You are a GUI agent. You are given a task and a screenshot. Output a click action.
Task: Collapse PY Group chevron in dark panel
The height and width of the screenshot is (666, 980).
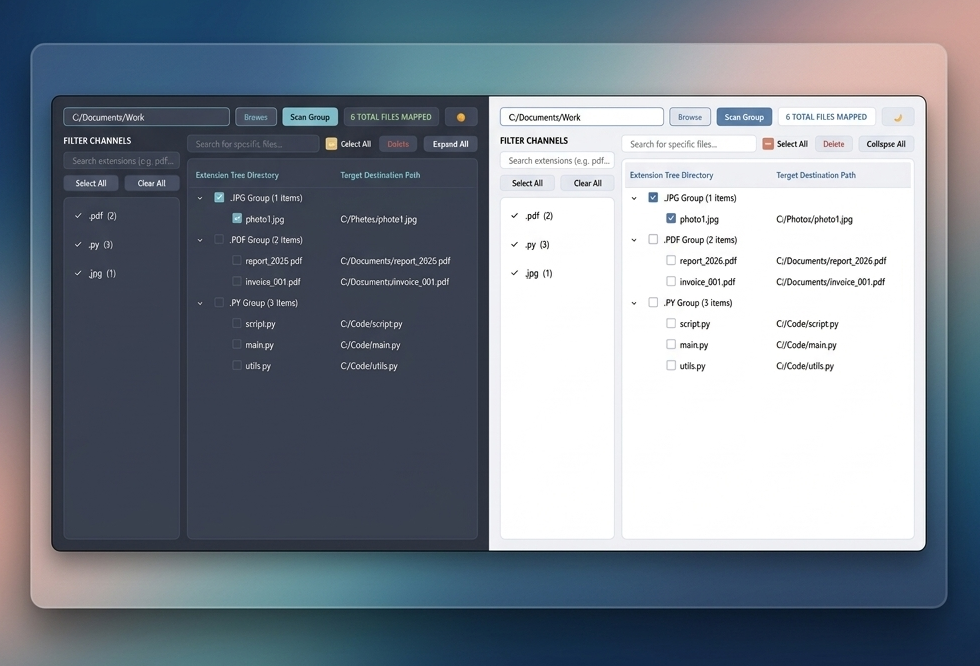(x=200, y=303)
